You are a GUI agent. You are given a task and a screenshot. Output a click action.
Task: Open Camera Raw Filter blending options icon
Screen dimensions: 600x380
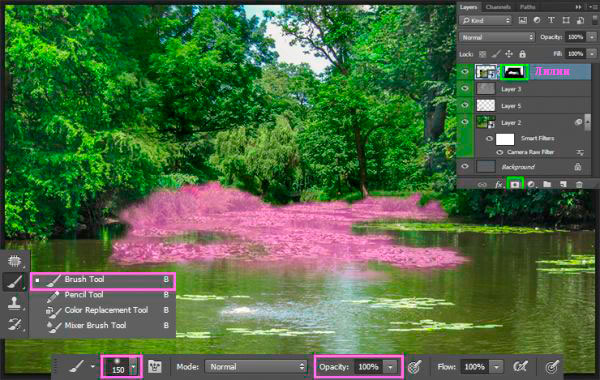tap(580, 152)
